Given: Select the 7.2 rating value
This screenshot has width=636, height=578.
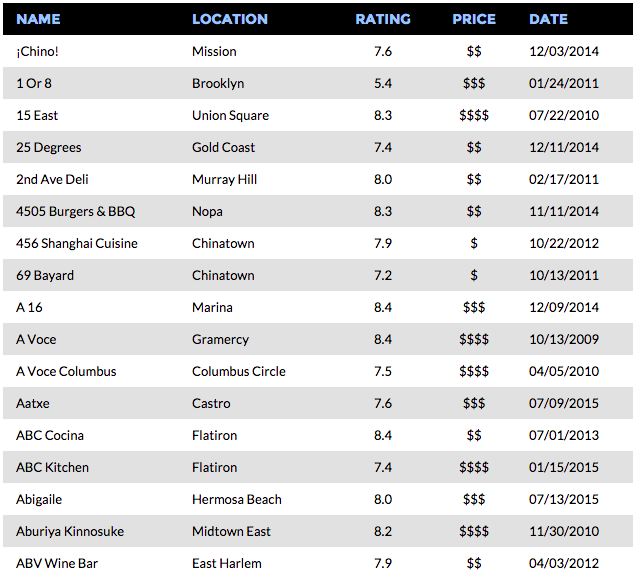Looking at the screenshot, I should (x=383, y=275).
